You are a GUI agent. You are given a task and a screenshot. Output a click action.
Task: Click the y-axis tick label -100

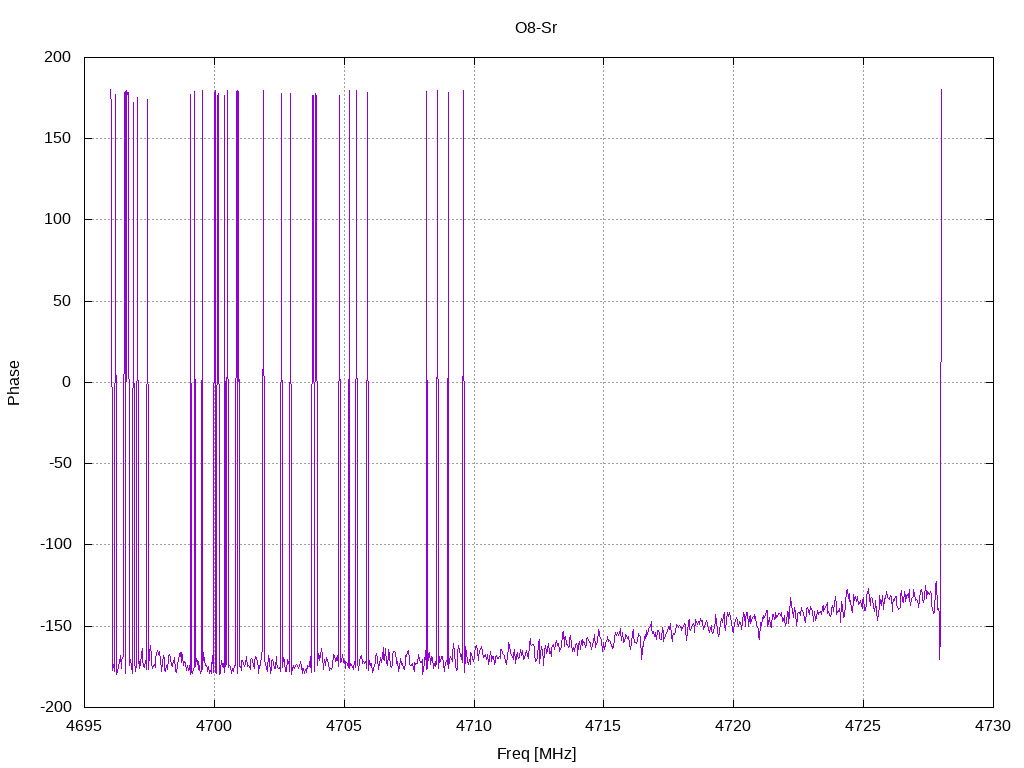(x=56, y=544)
